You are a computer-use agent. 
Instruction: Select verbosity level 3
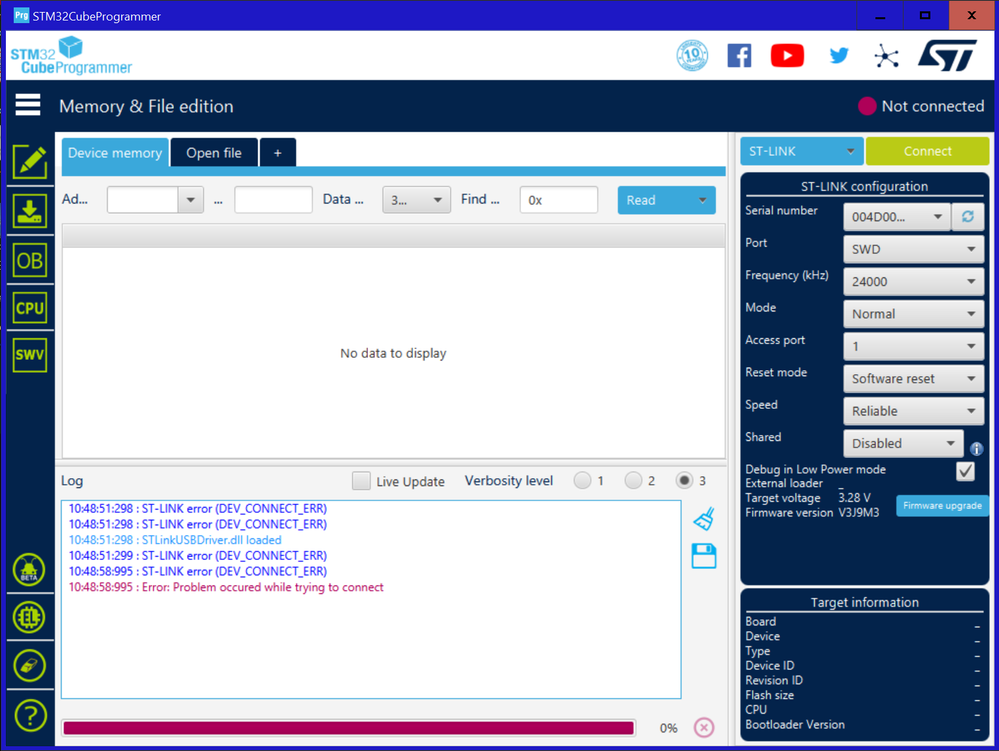click(x=684, y=480)
